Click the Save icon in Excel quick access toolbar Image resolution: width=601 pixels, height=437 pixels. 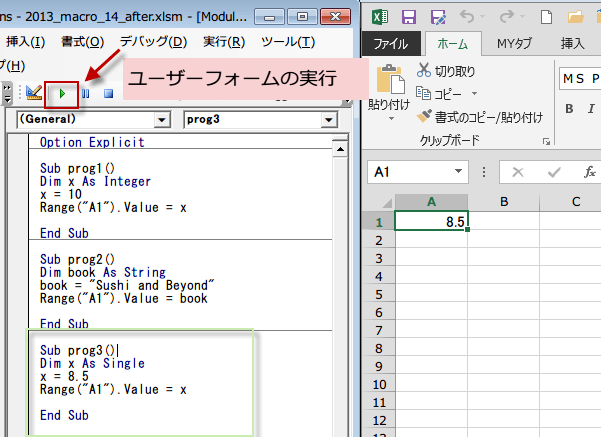[408, 17]
